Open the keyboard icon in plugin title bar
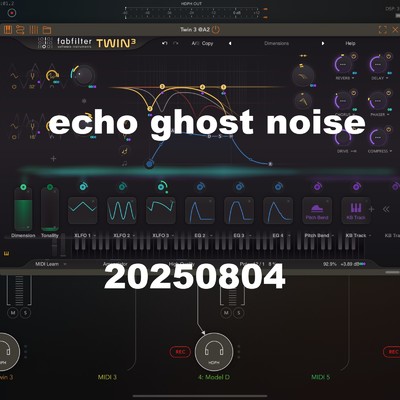The height and width of the screenshot is (400, 400). 8,30
